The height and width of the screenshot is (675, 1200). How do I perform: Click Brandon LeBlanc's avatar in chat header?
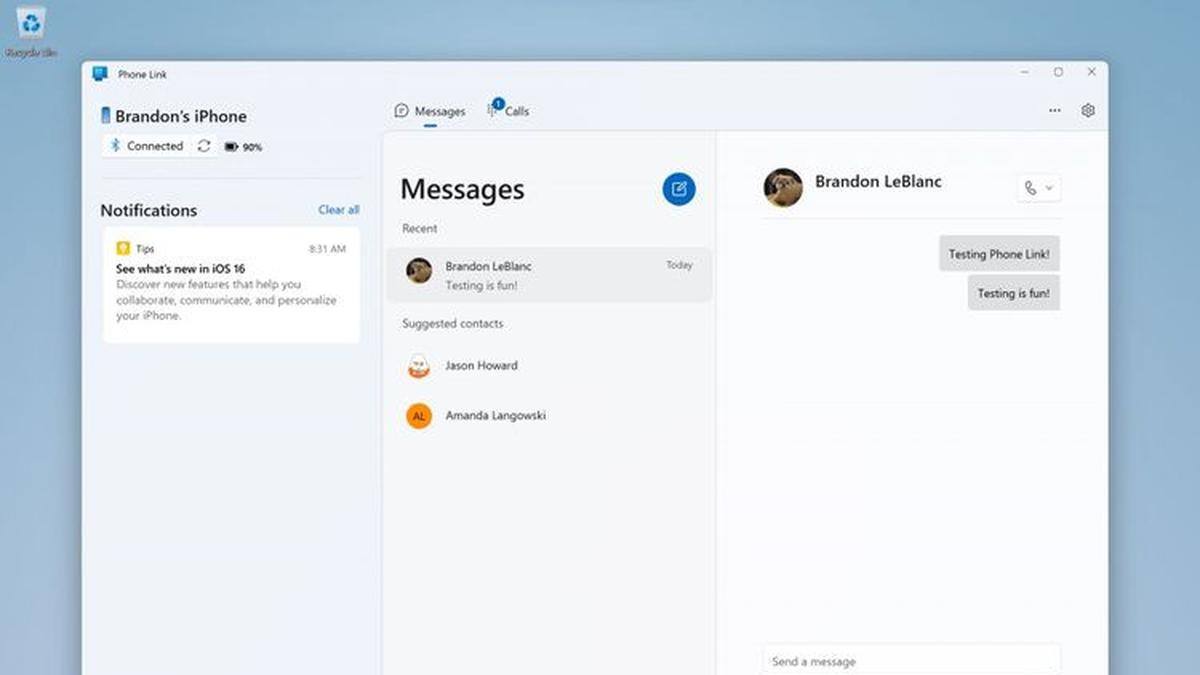click(x=783, y=187)
